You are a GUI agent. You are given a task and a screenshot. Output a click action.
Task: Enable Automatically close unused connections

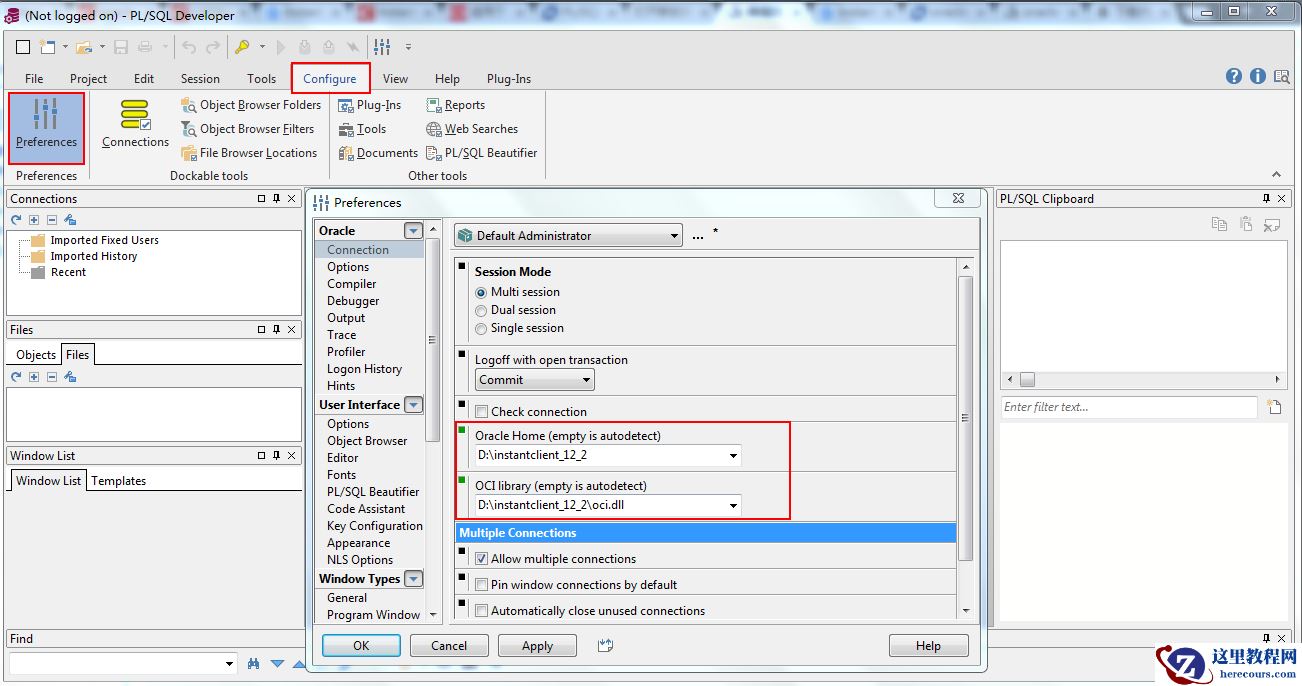482,611
